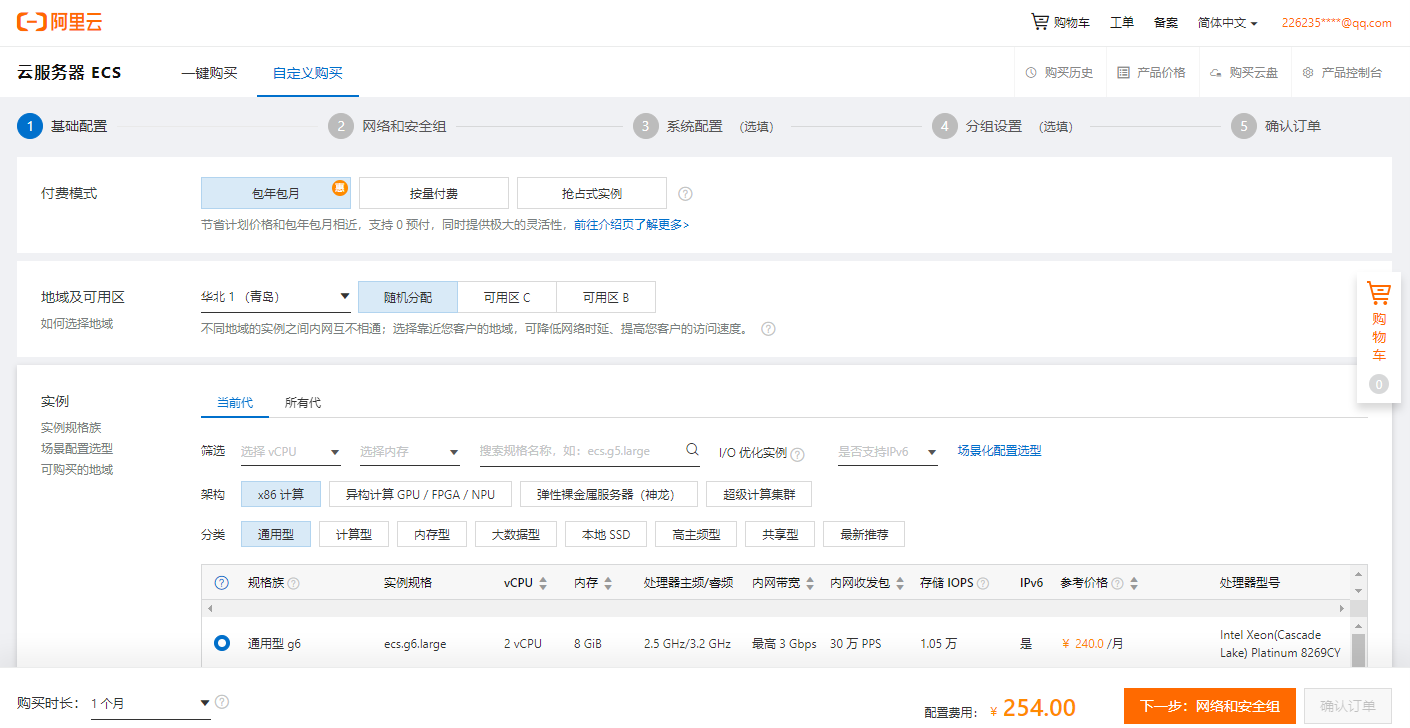This screenshot has height=728, width=1410.
Task: Click step 5 确认订单 circle
Action: pos(1244,126)
